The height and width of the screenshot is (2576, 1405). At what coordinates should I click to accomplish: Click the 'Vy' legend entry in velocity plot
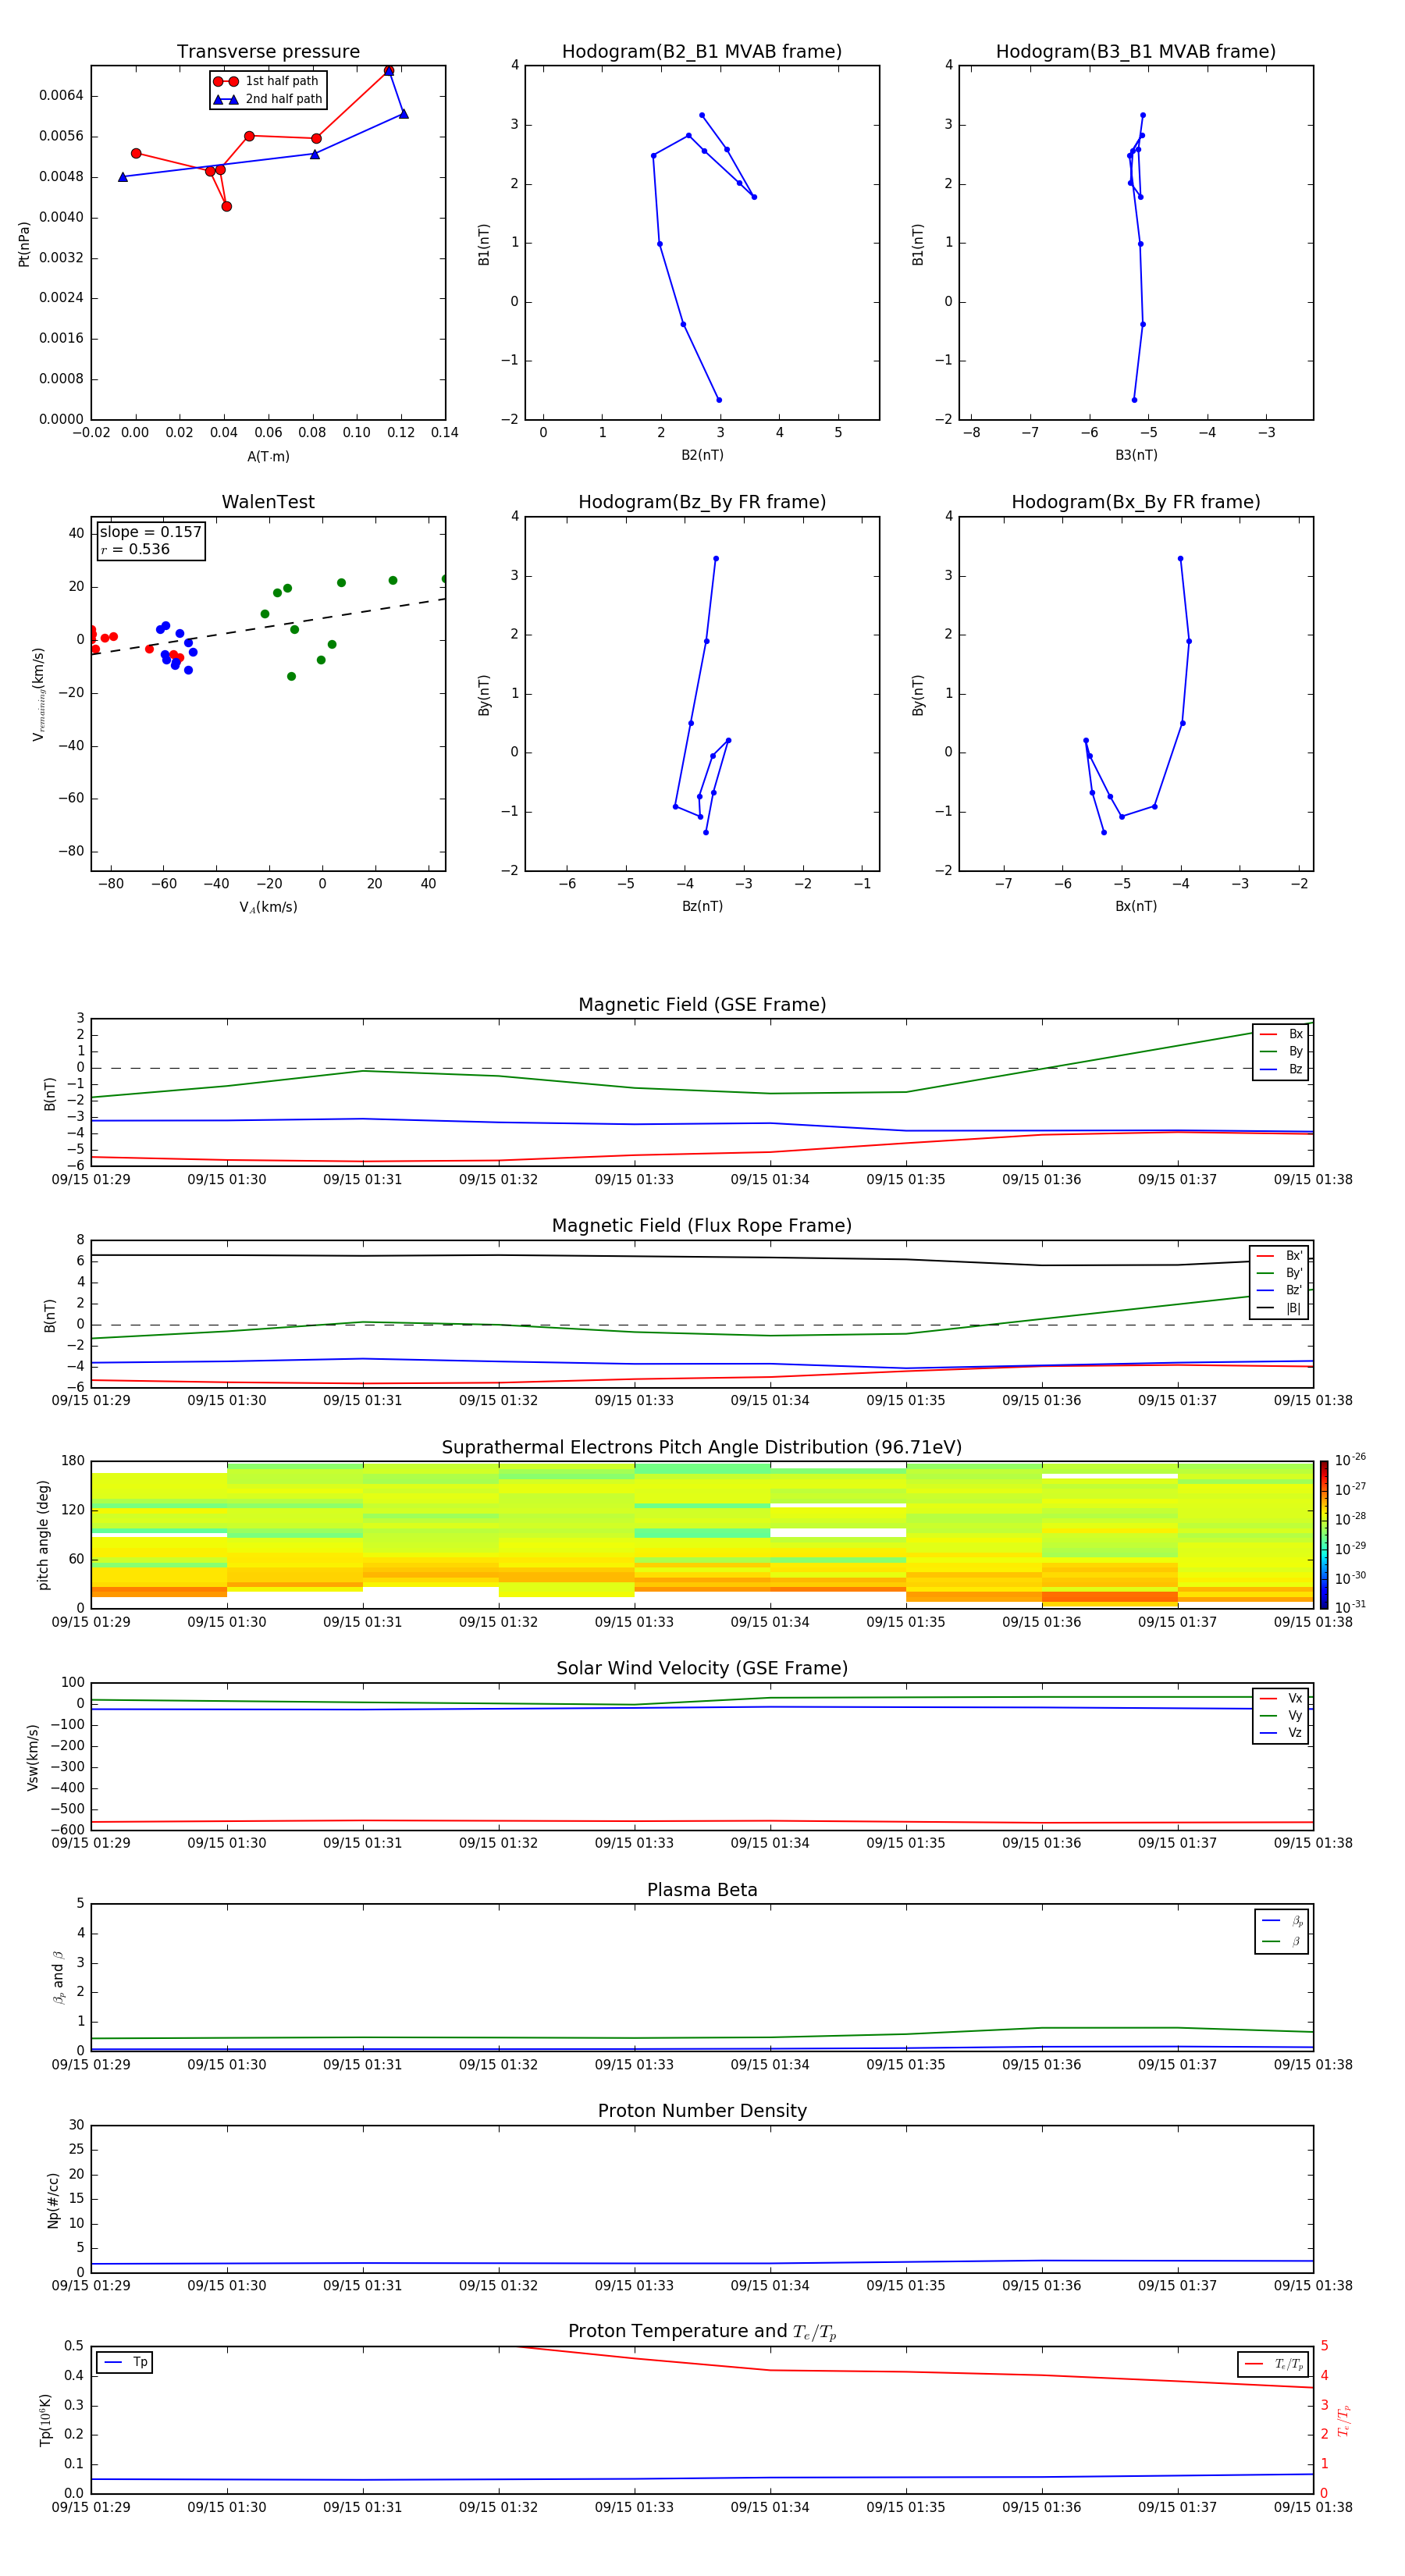(1281, 1715)
